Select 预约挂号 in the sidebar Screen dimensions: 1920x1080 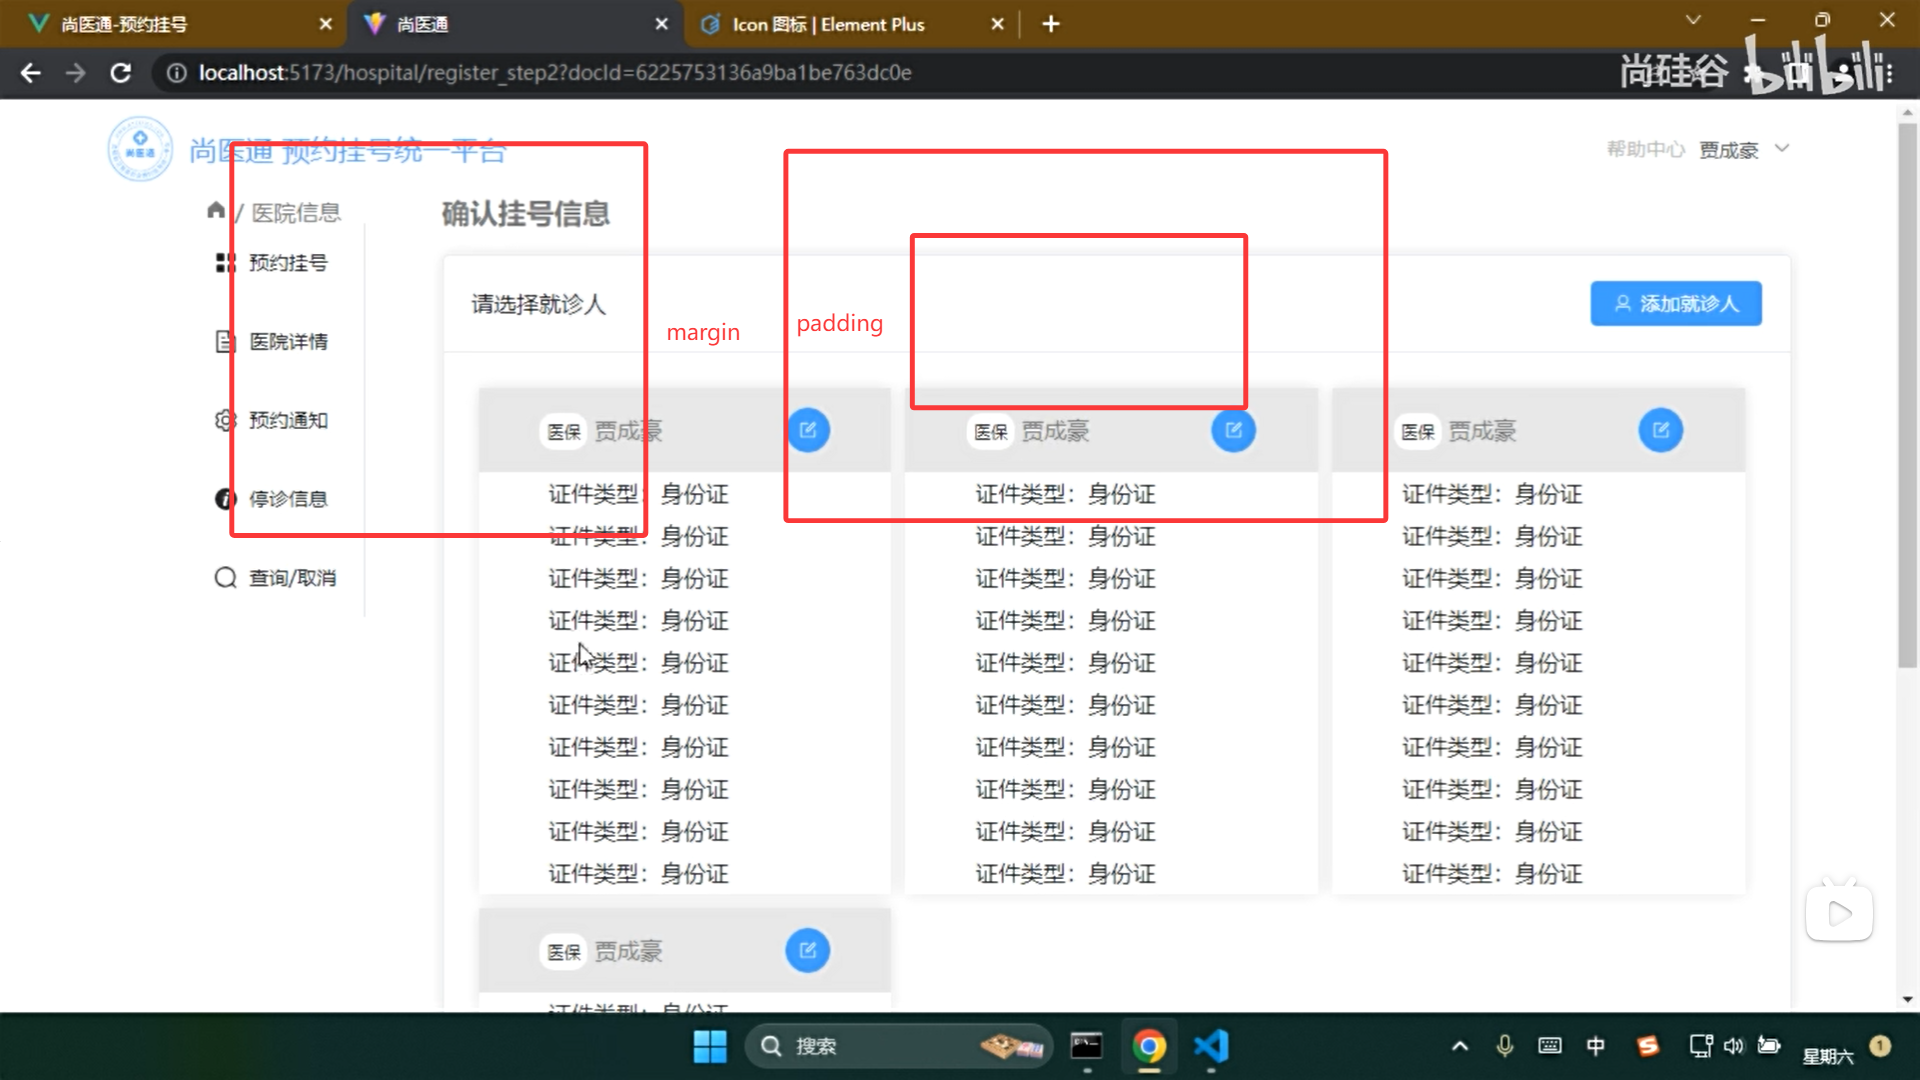[x=287, y=262]
